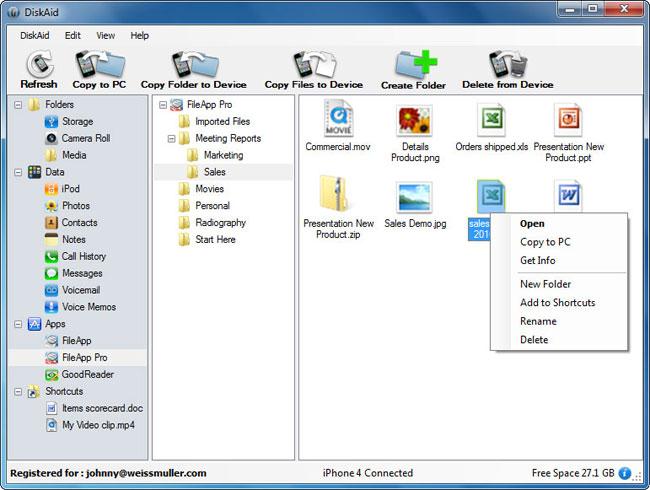Select GoodReader under Apps
This screenshot has height=490, width=650.
(x=87, y=374)
